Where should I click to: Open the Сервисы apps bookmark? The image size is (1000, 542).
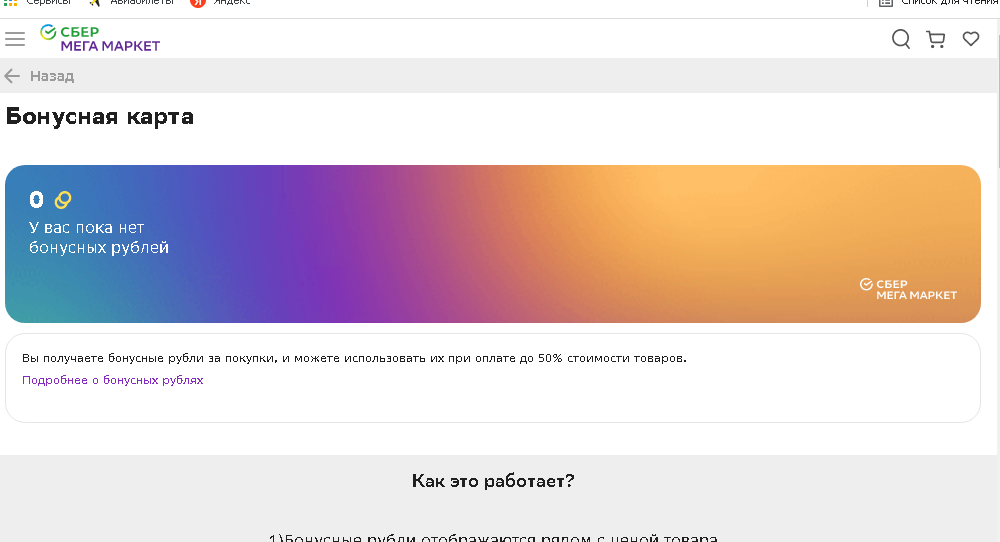pyautogui.click(x=38, y=3)
